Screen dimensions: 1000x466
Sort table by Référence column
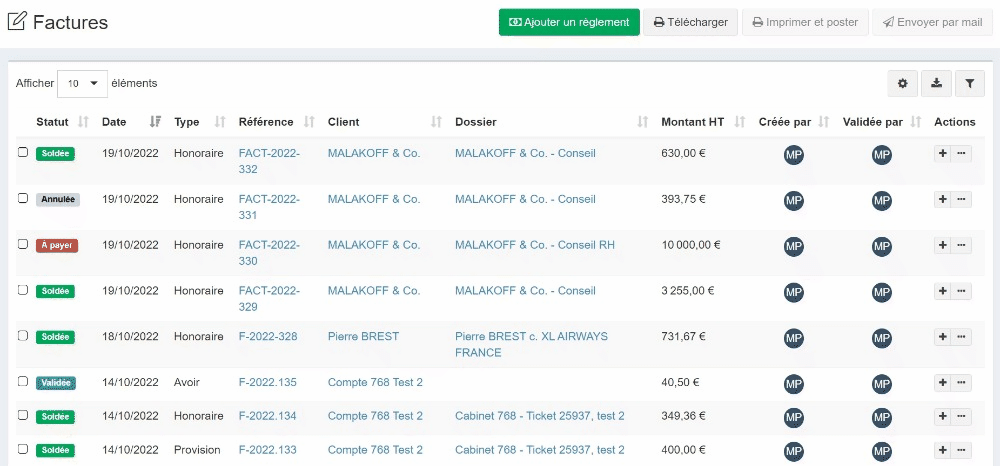(x=277, y=122)
